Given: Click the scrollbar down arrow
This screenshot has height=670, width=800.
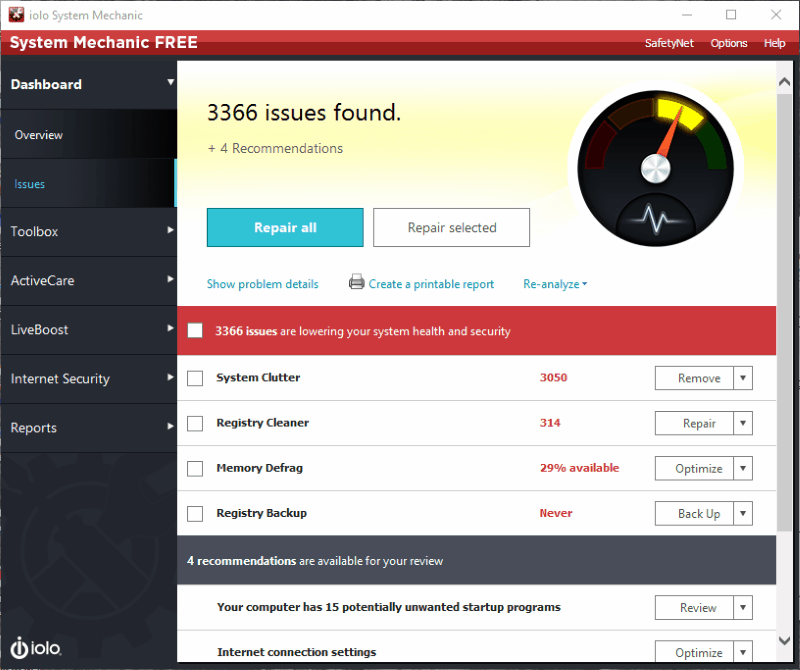Looking at the screenshot, I should pyautogui.click(x=785, y=640).
